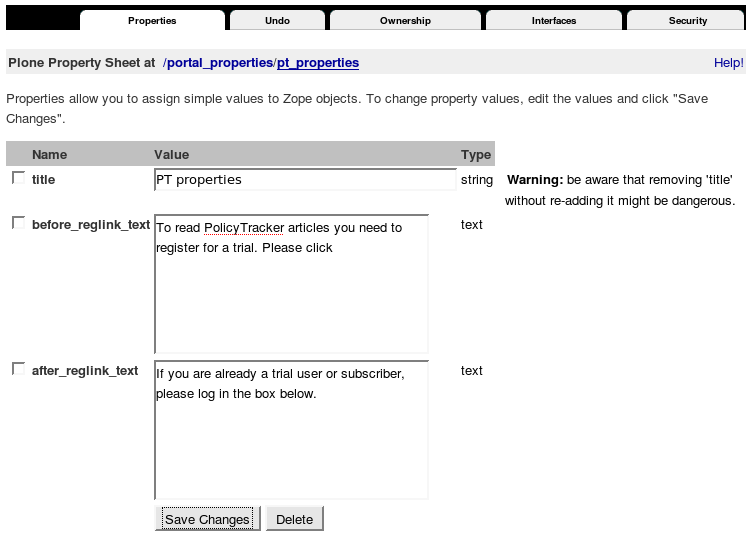The height and width of the screenshot is (552, 753).
Task: Select the Security tab
Action: [x=687, y=20]
